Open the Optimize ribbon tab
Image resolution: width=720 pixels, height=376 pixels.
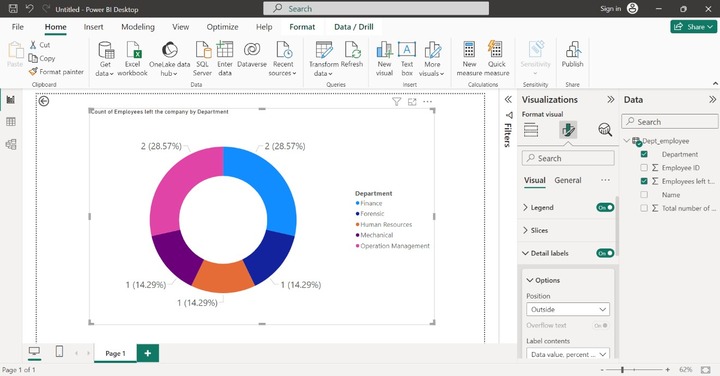point(222,27)
